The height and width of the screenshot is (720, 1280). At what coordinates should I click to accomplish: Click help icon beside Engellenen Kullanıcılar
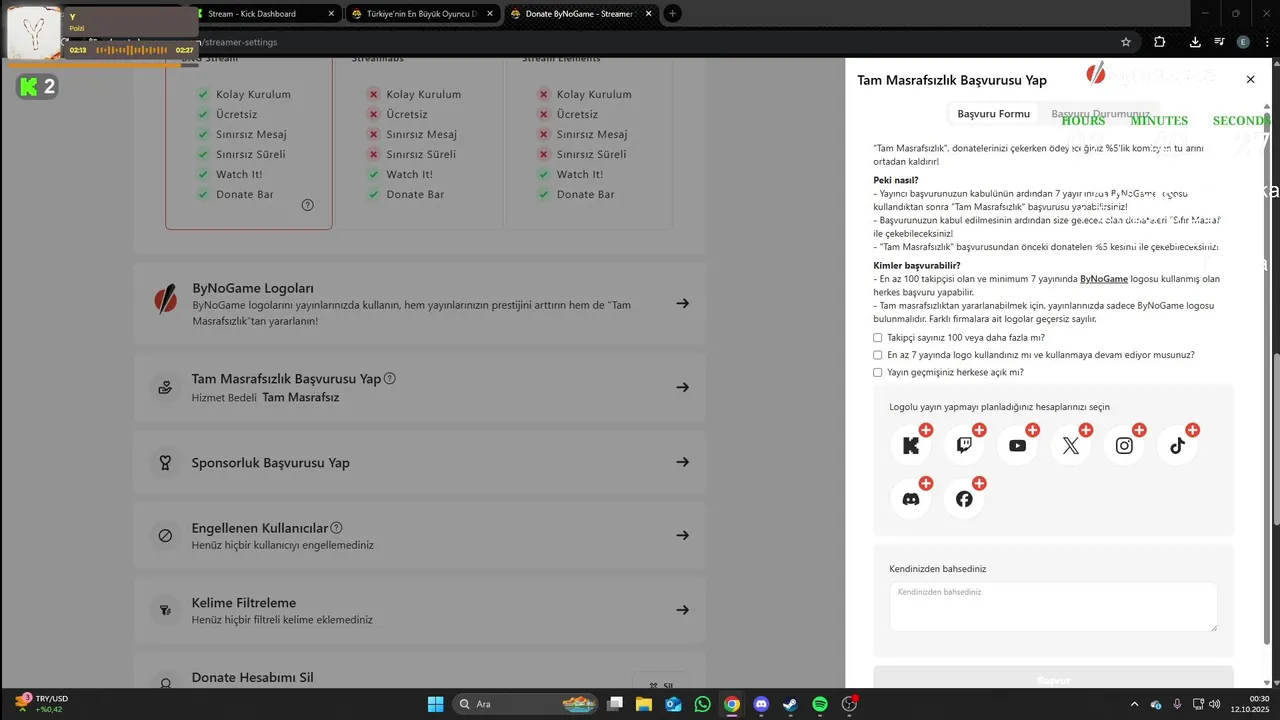click(x=336, y=527)
